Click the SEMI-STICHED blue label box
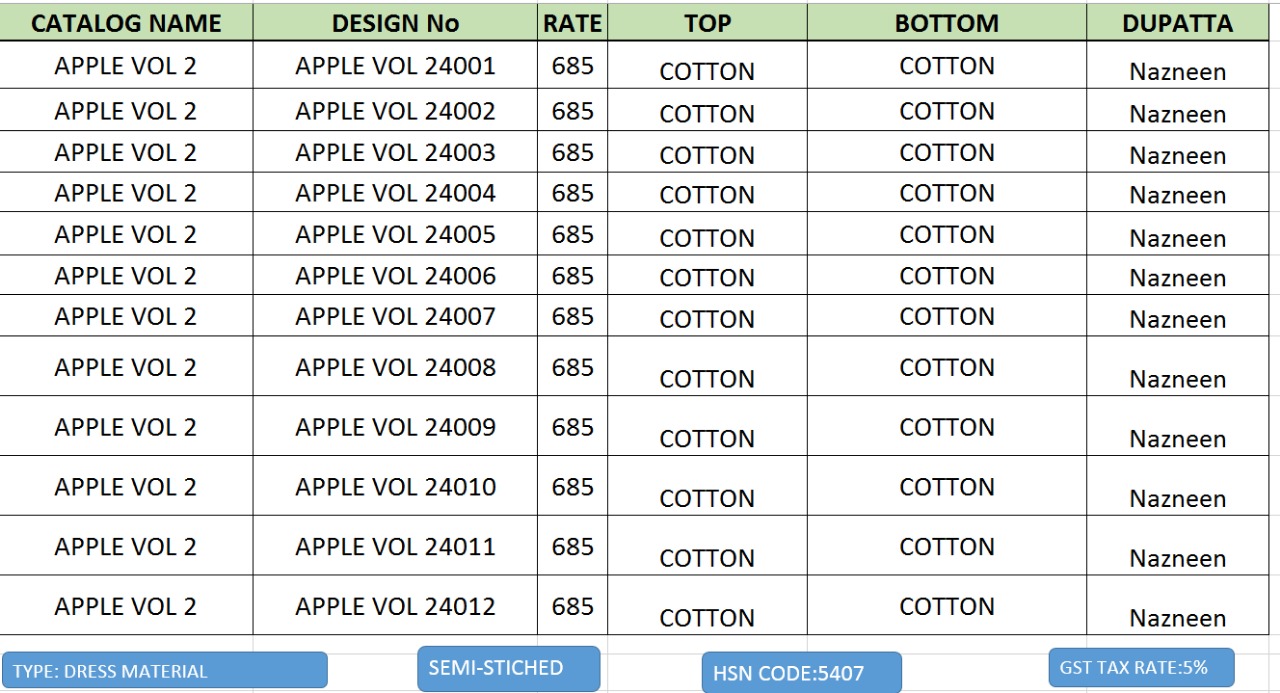 click(x=508, y=668)
